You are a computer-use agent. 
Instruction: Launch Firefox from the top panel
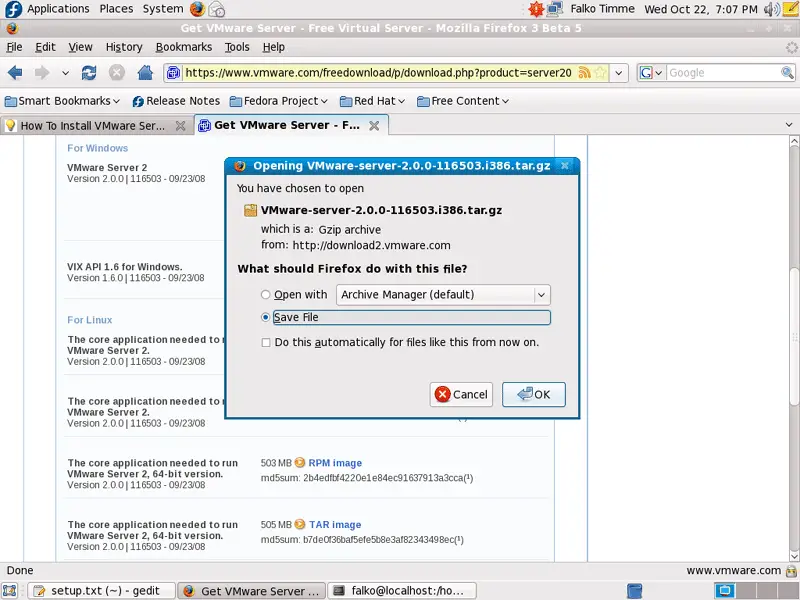coord(197,9)
